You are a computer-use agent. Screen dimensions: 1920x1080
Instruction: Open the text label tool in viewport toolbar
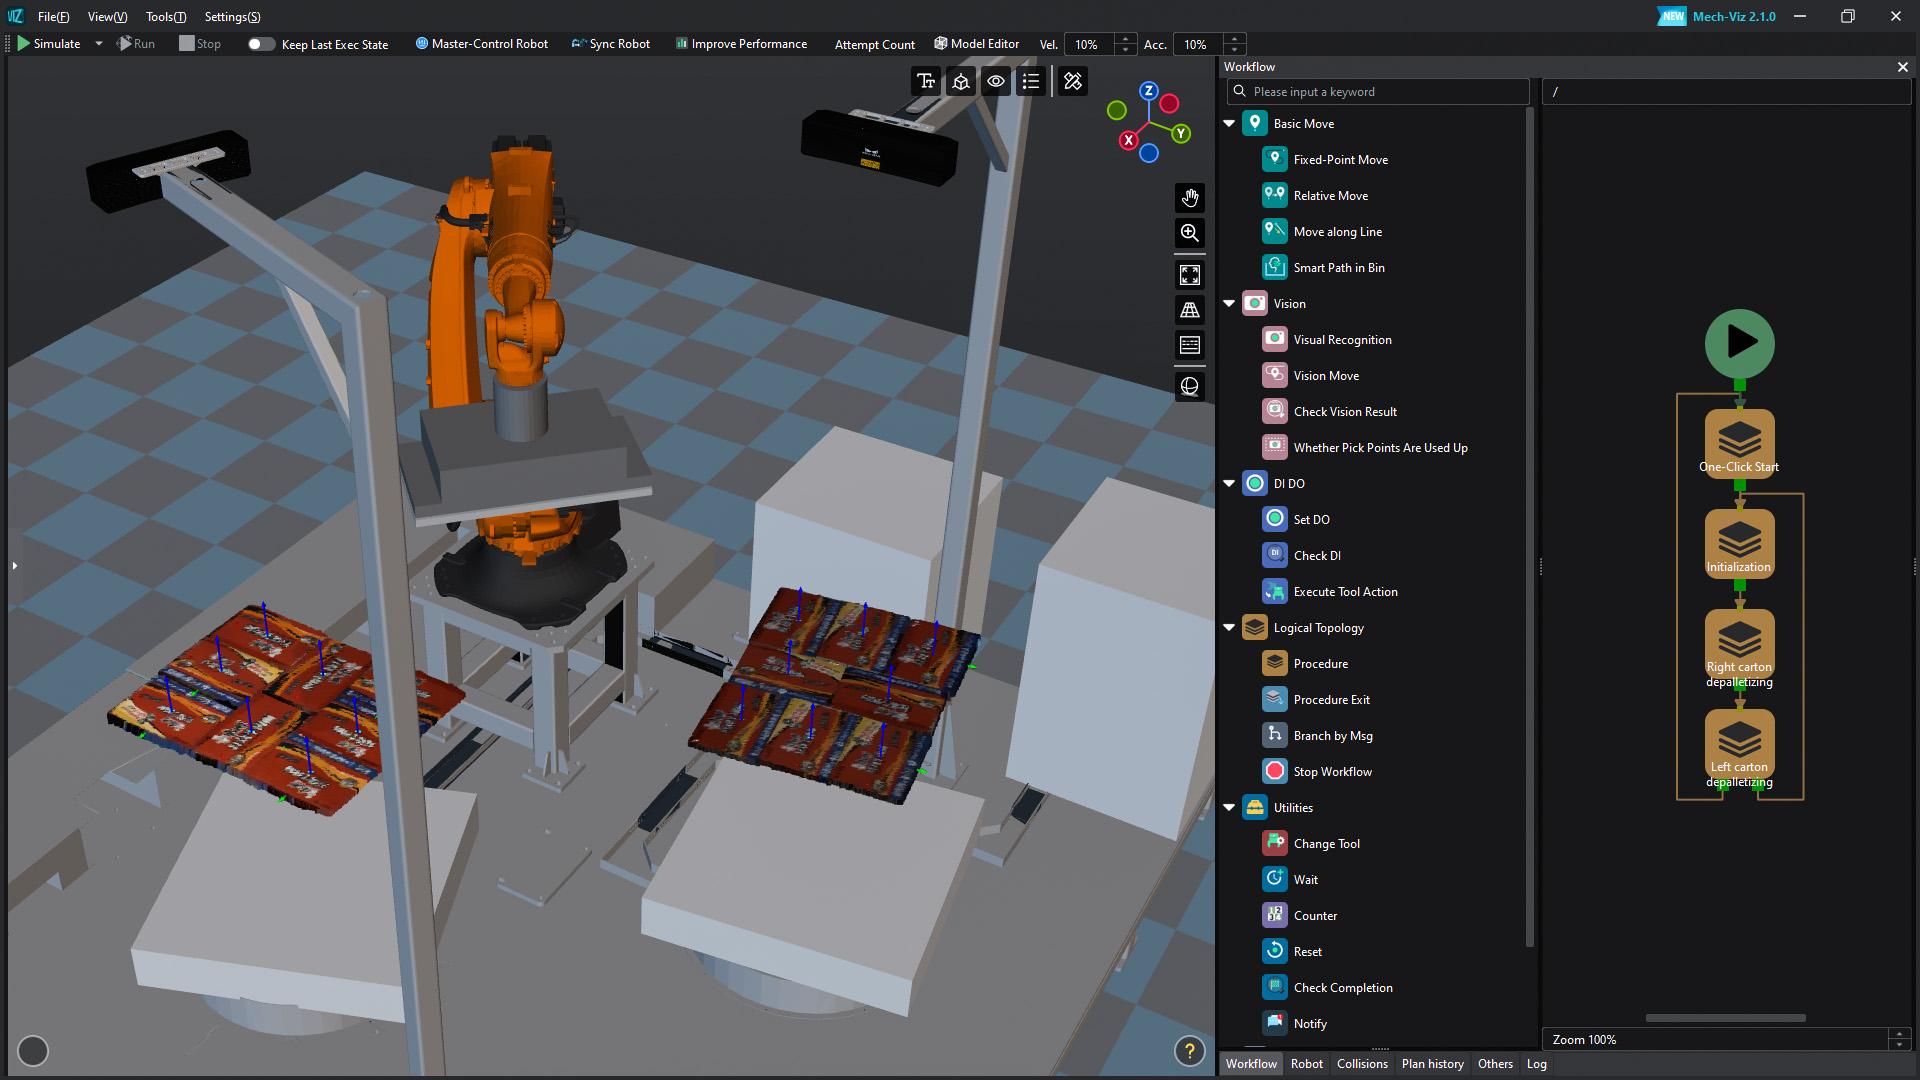point(926,81)
